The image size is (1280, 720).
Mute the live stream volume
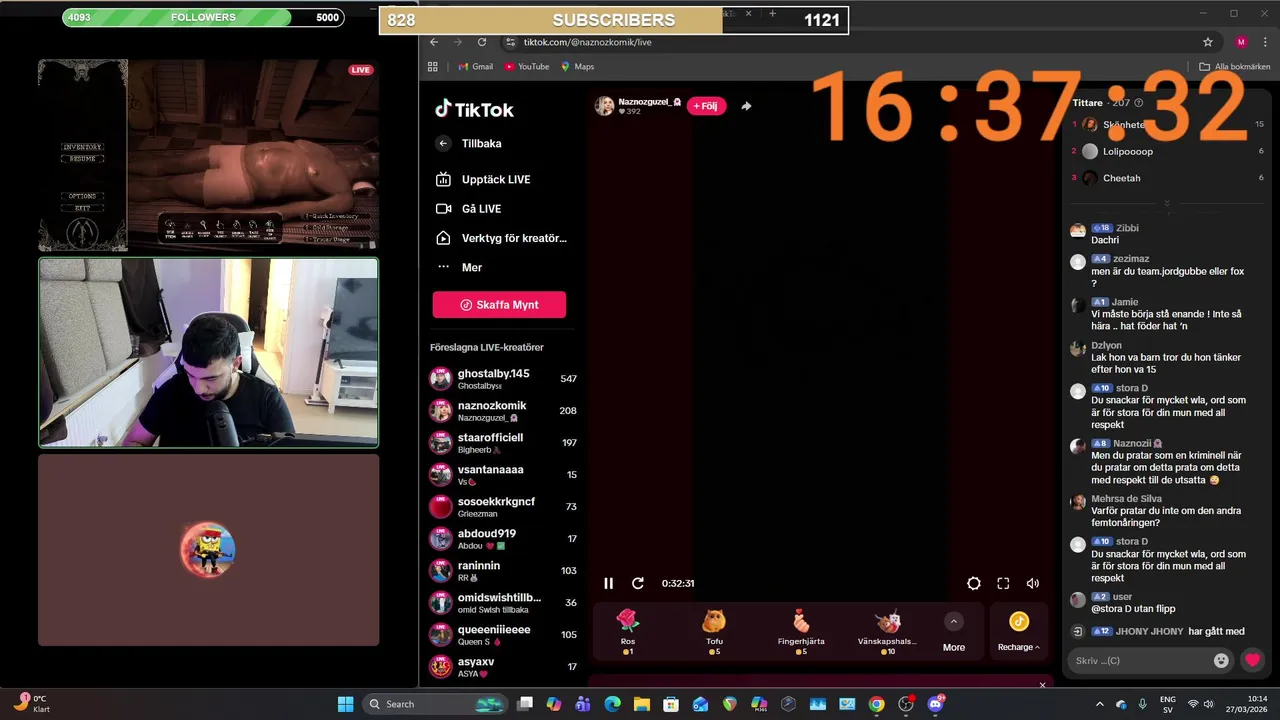1033,583
